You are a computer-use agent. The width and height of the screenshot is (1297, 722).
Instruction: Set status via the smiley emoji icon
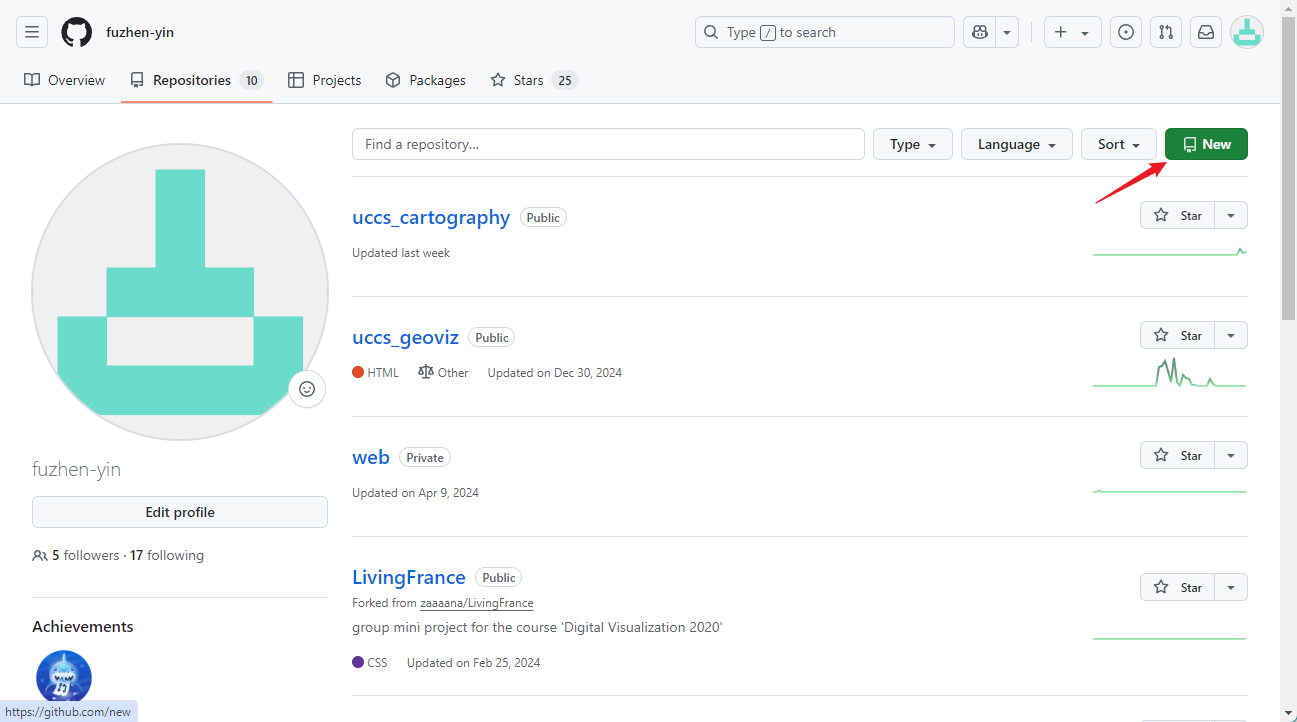307,389
